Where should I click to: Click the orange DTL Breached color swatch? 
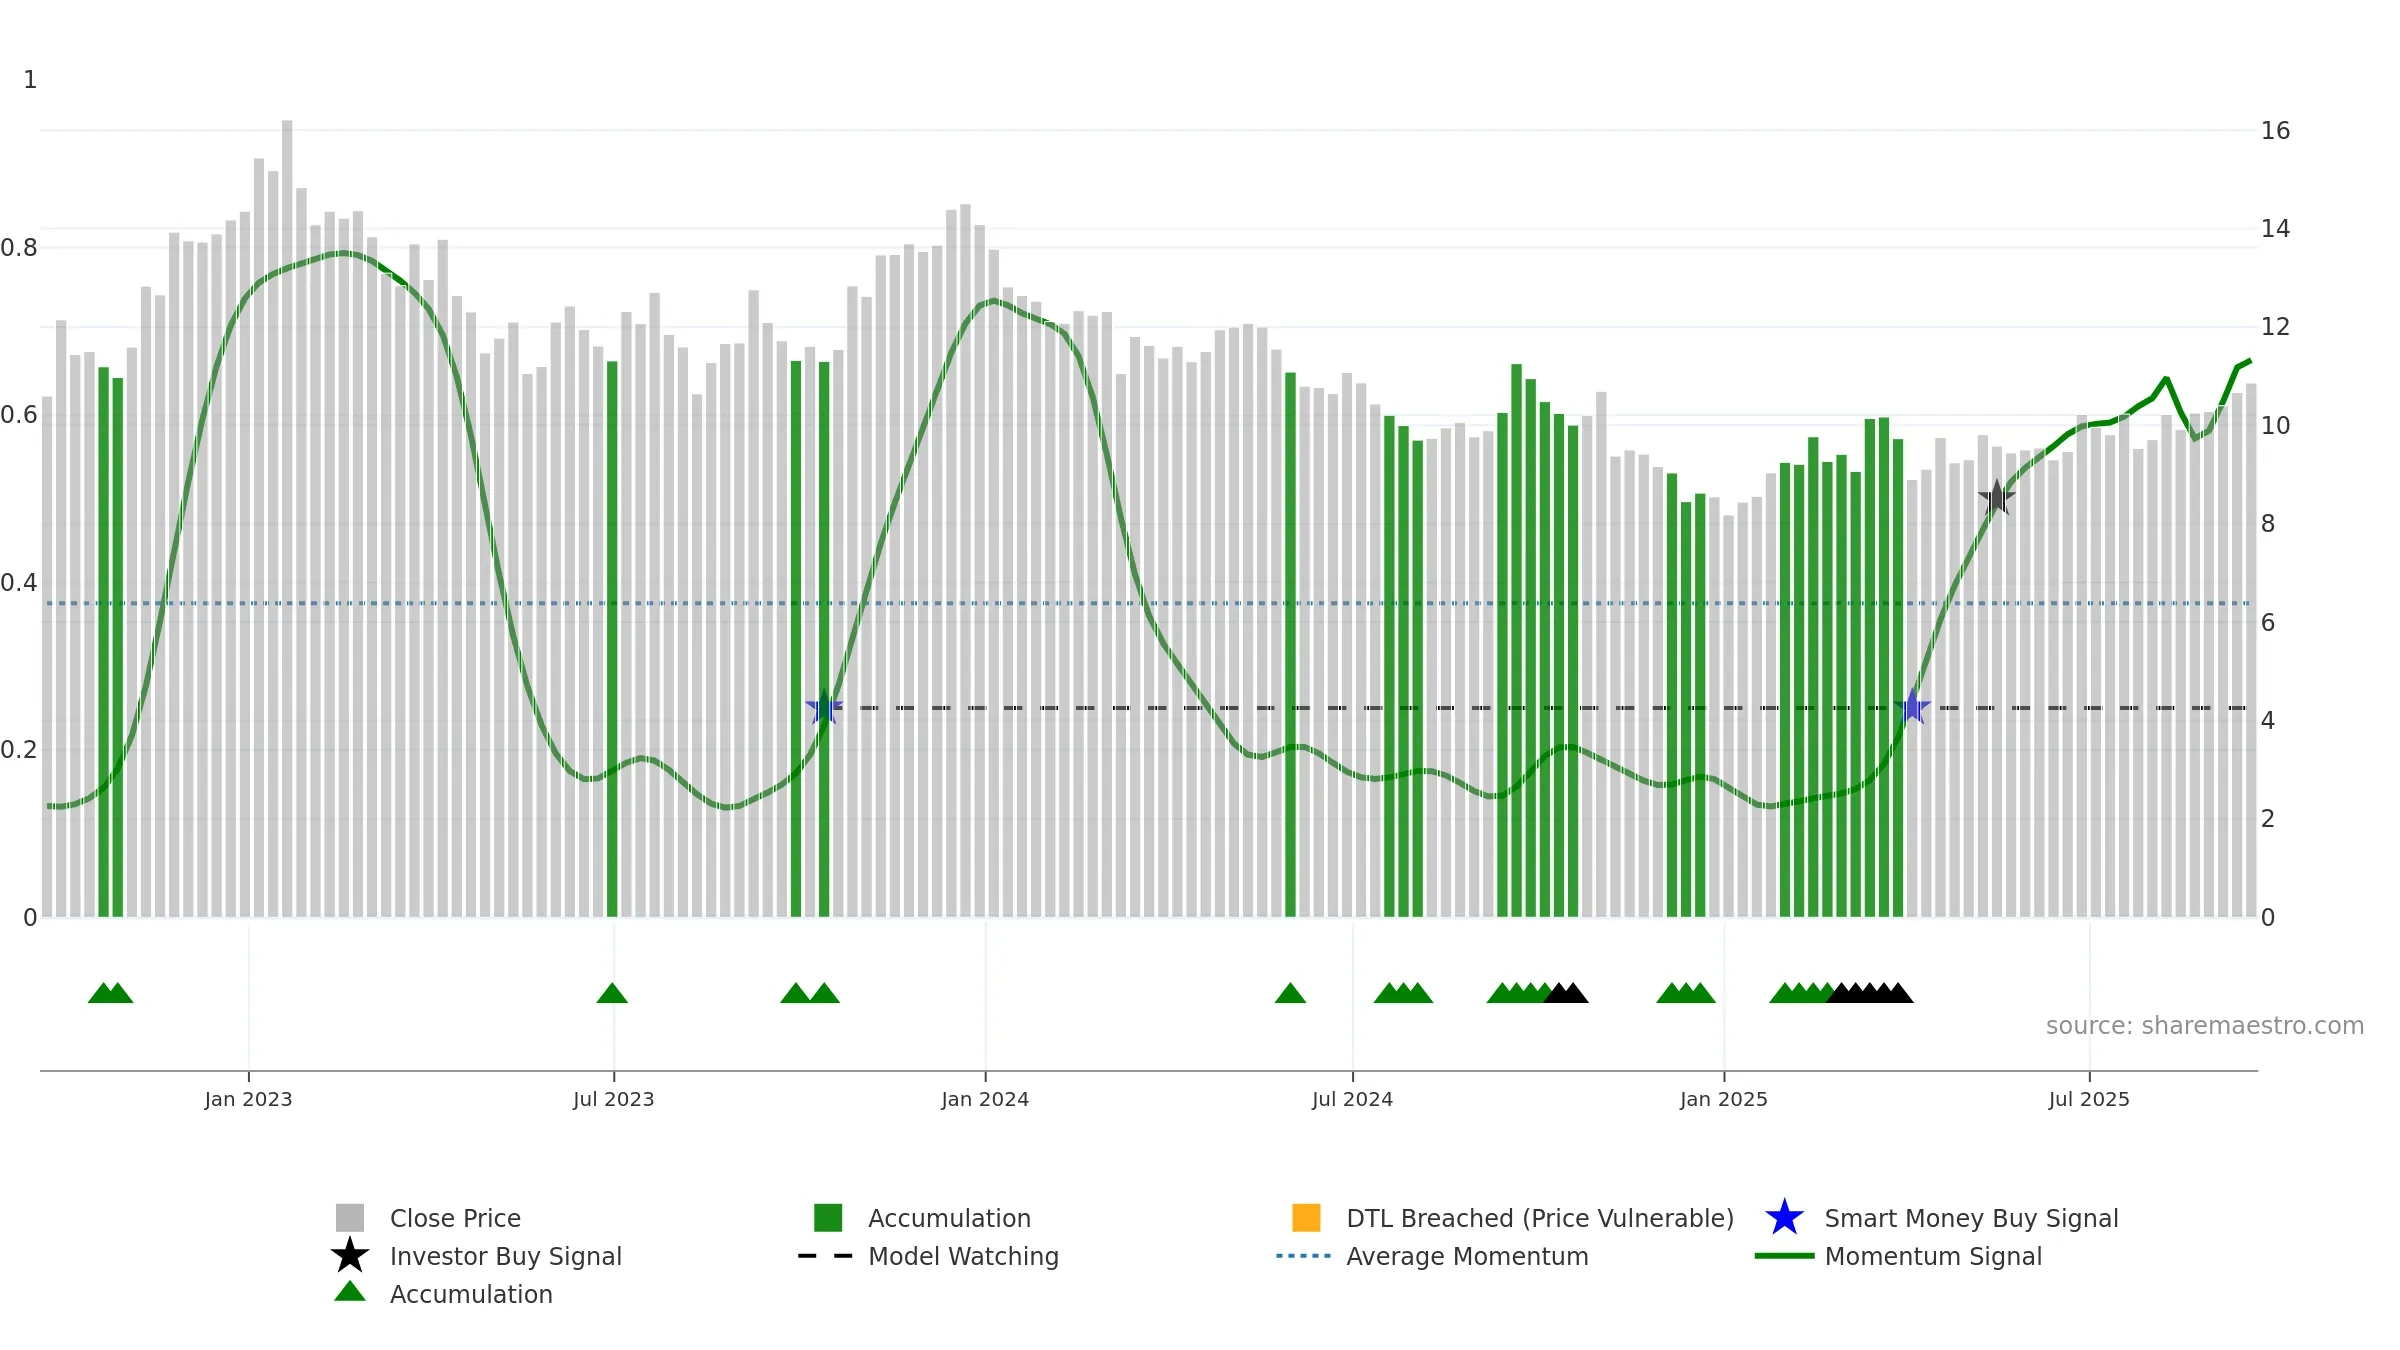tap(1306, 1218)
